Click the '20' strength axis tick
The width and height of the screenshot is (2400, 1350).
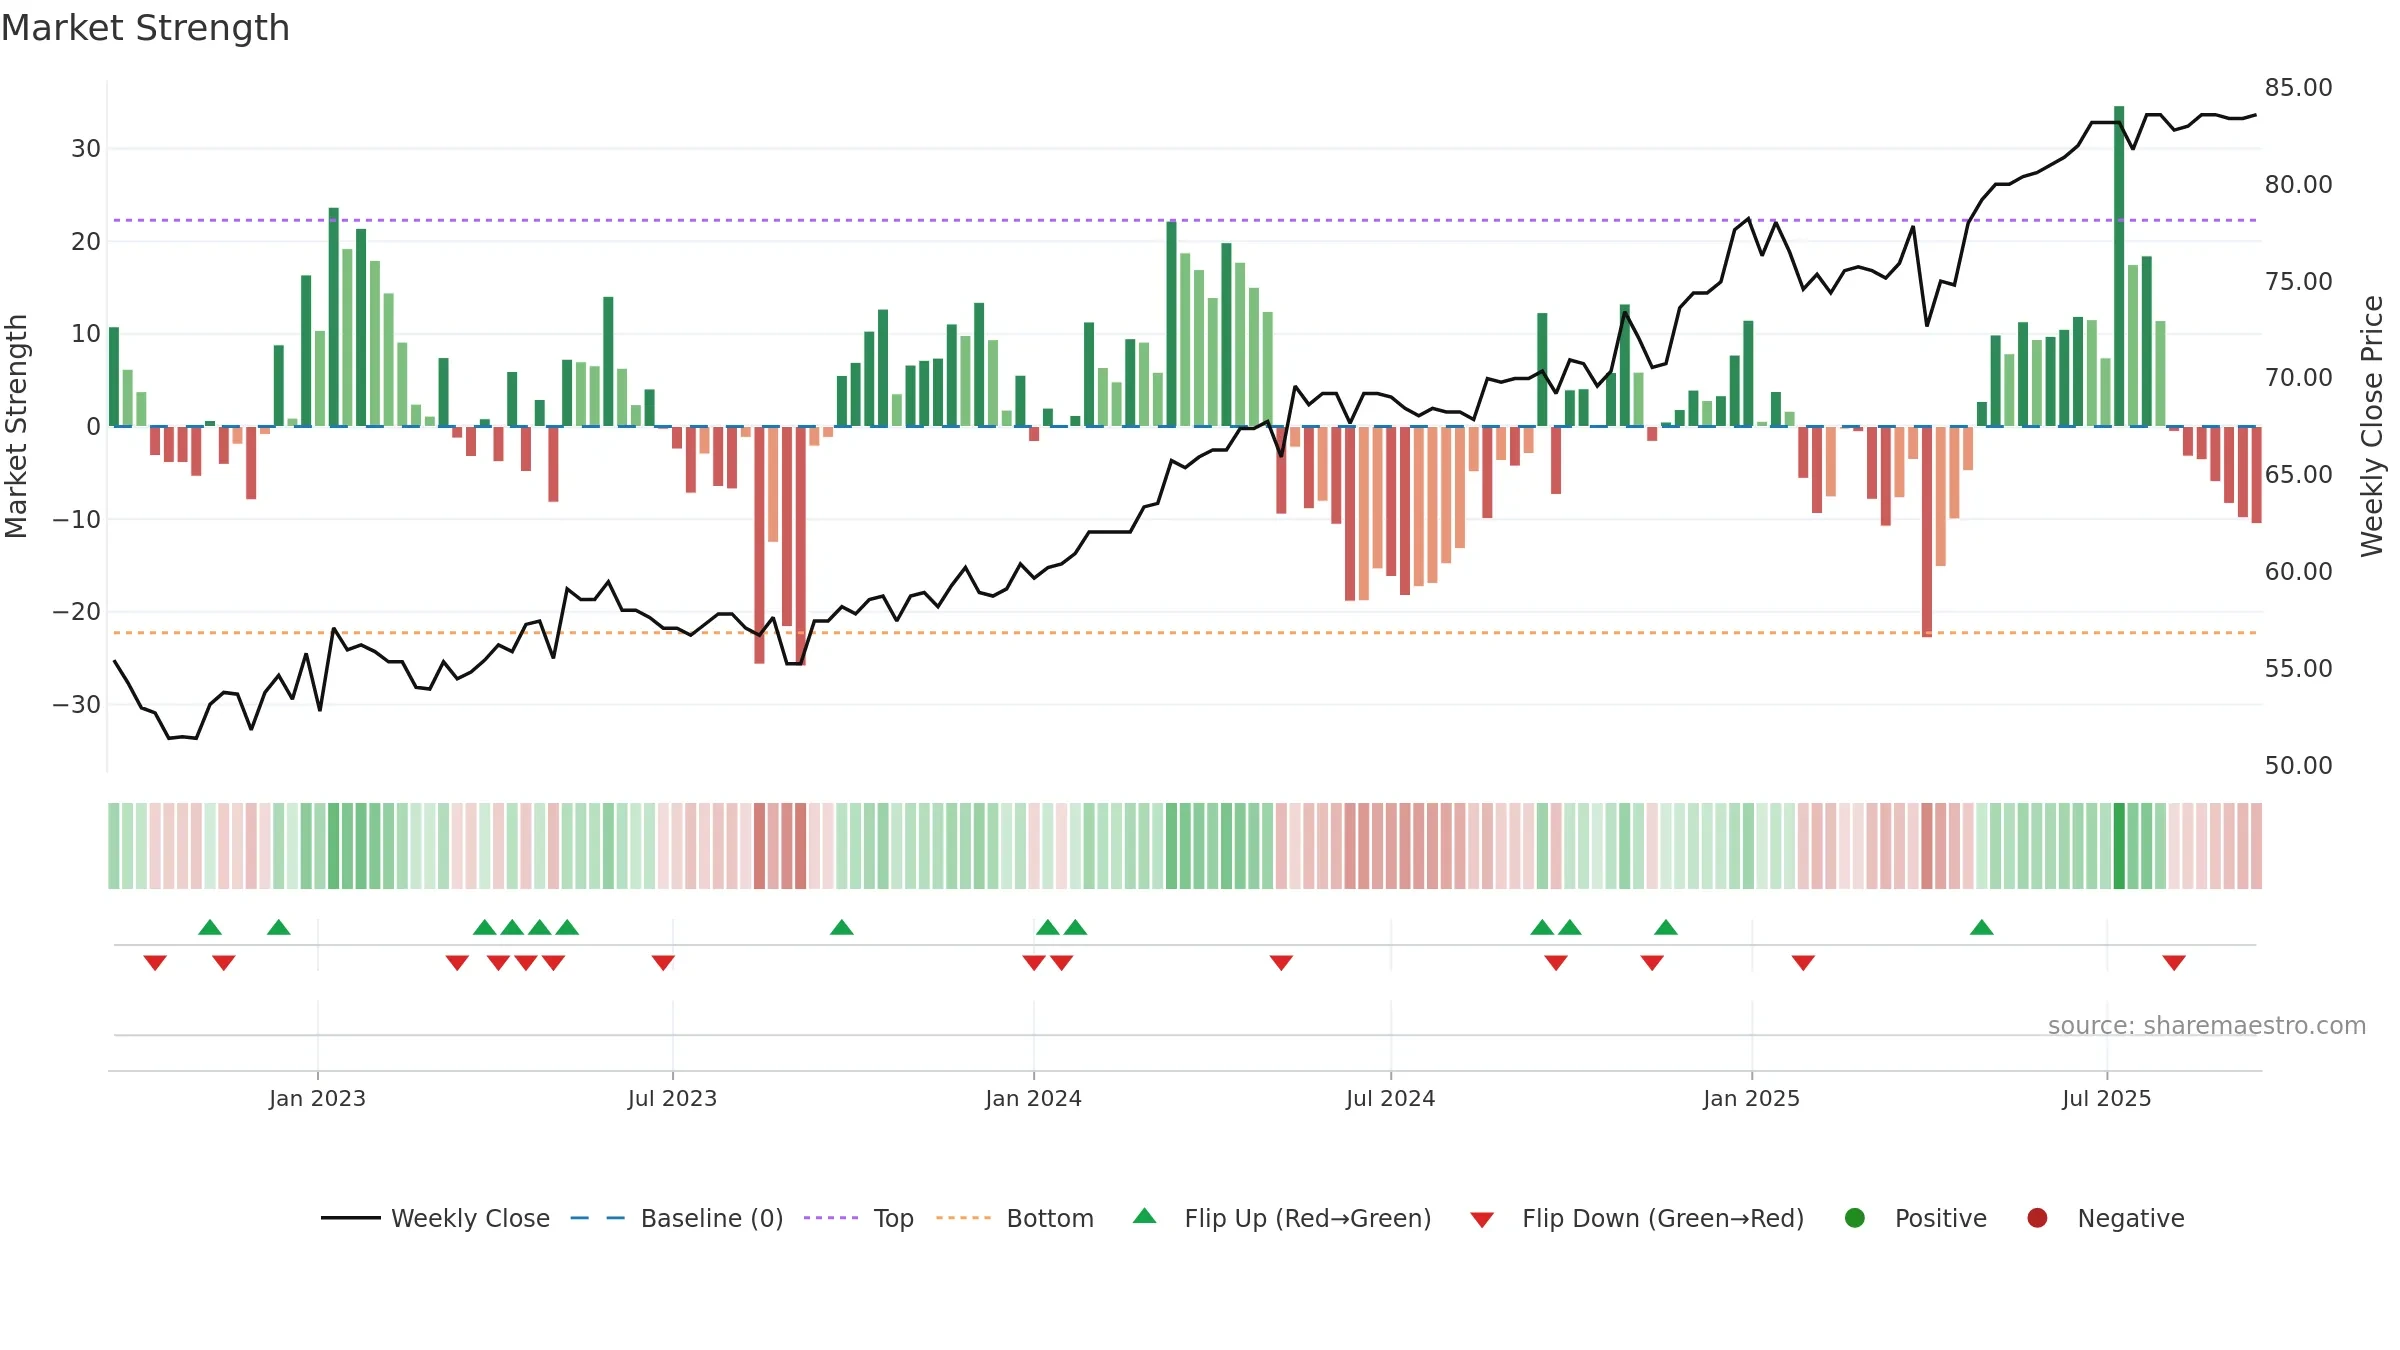tap(86, 242)
